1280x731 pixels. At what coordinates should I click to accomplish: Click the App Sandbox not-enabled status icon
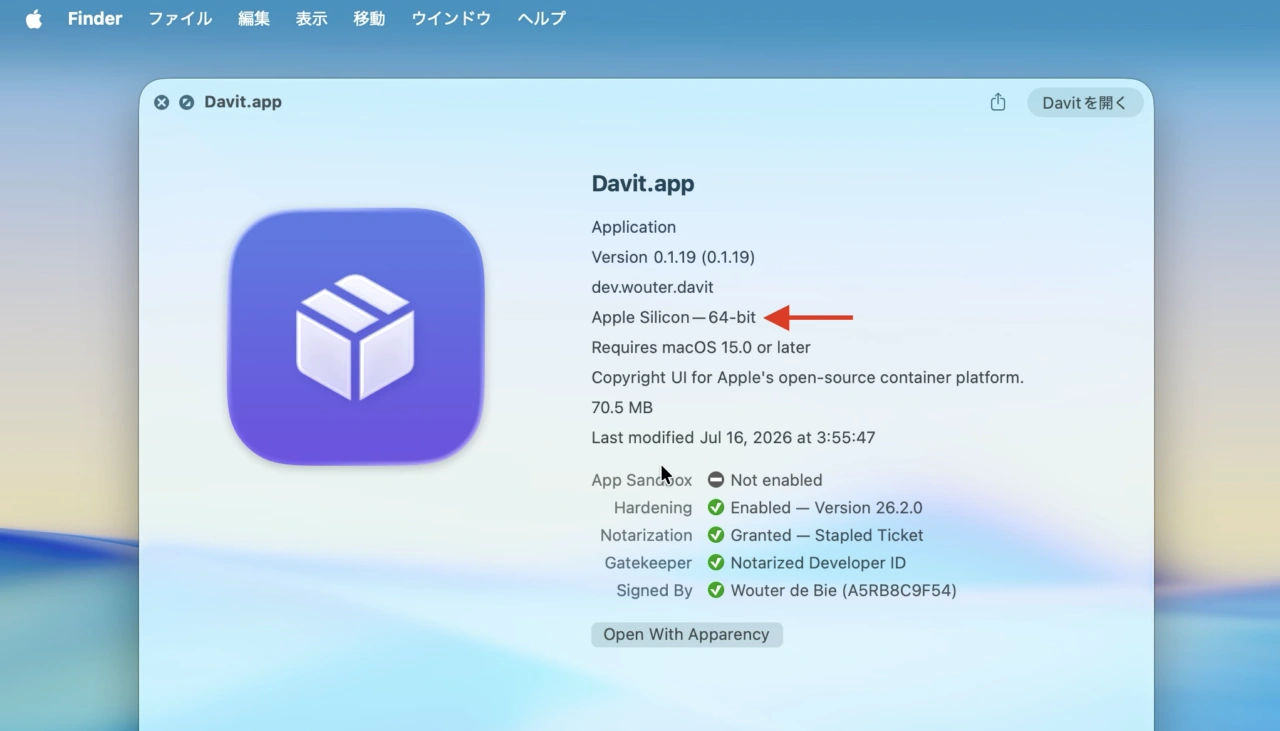point(716,480)
